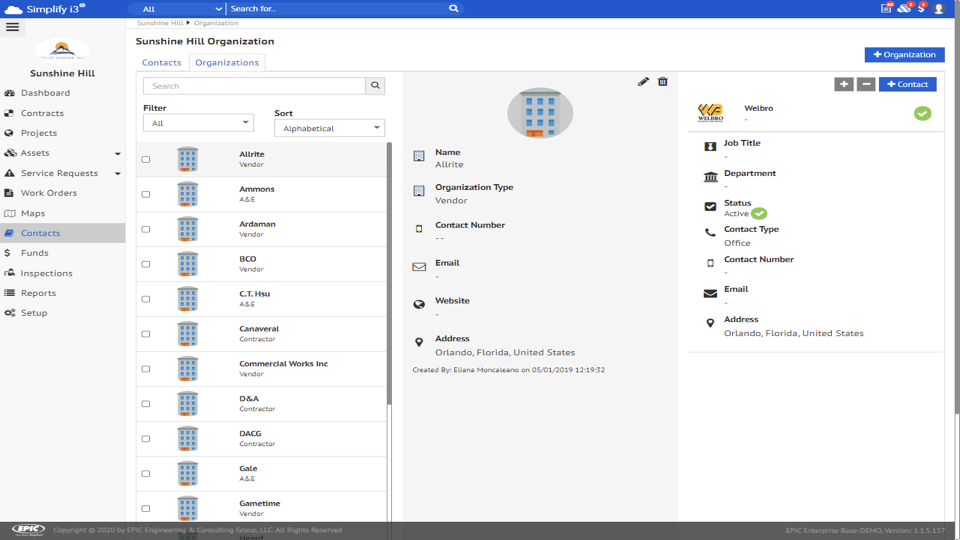Image resolution: width=960 pixels, height=540 pixels.
Task: Check the checkbox for Allrite
Action: (x=146, y=160)
